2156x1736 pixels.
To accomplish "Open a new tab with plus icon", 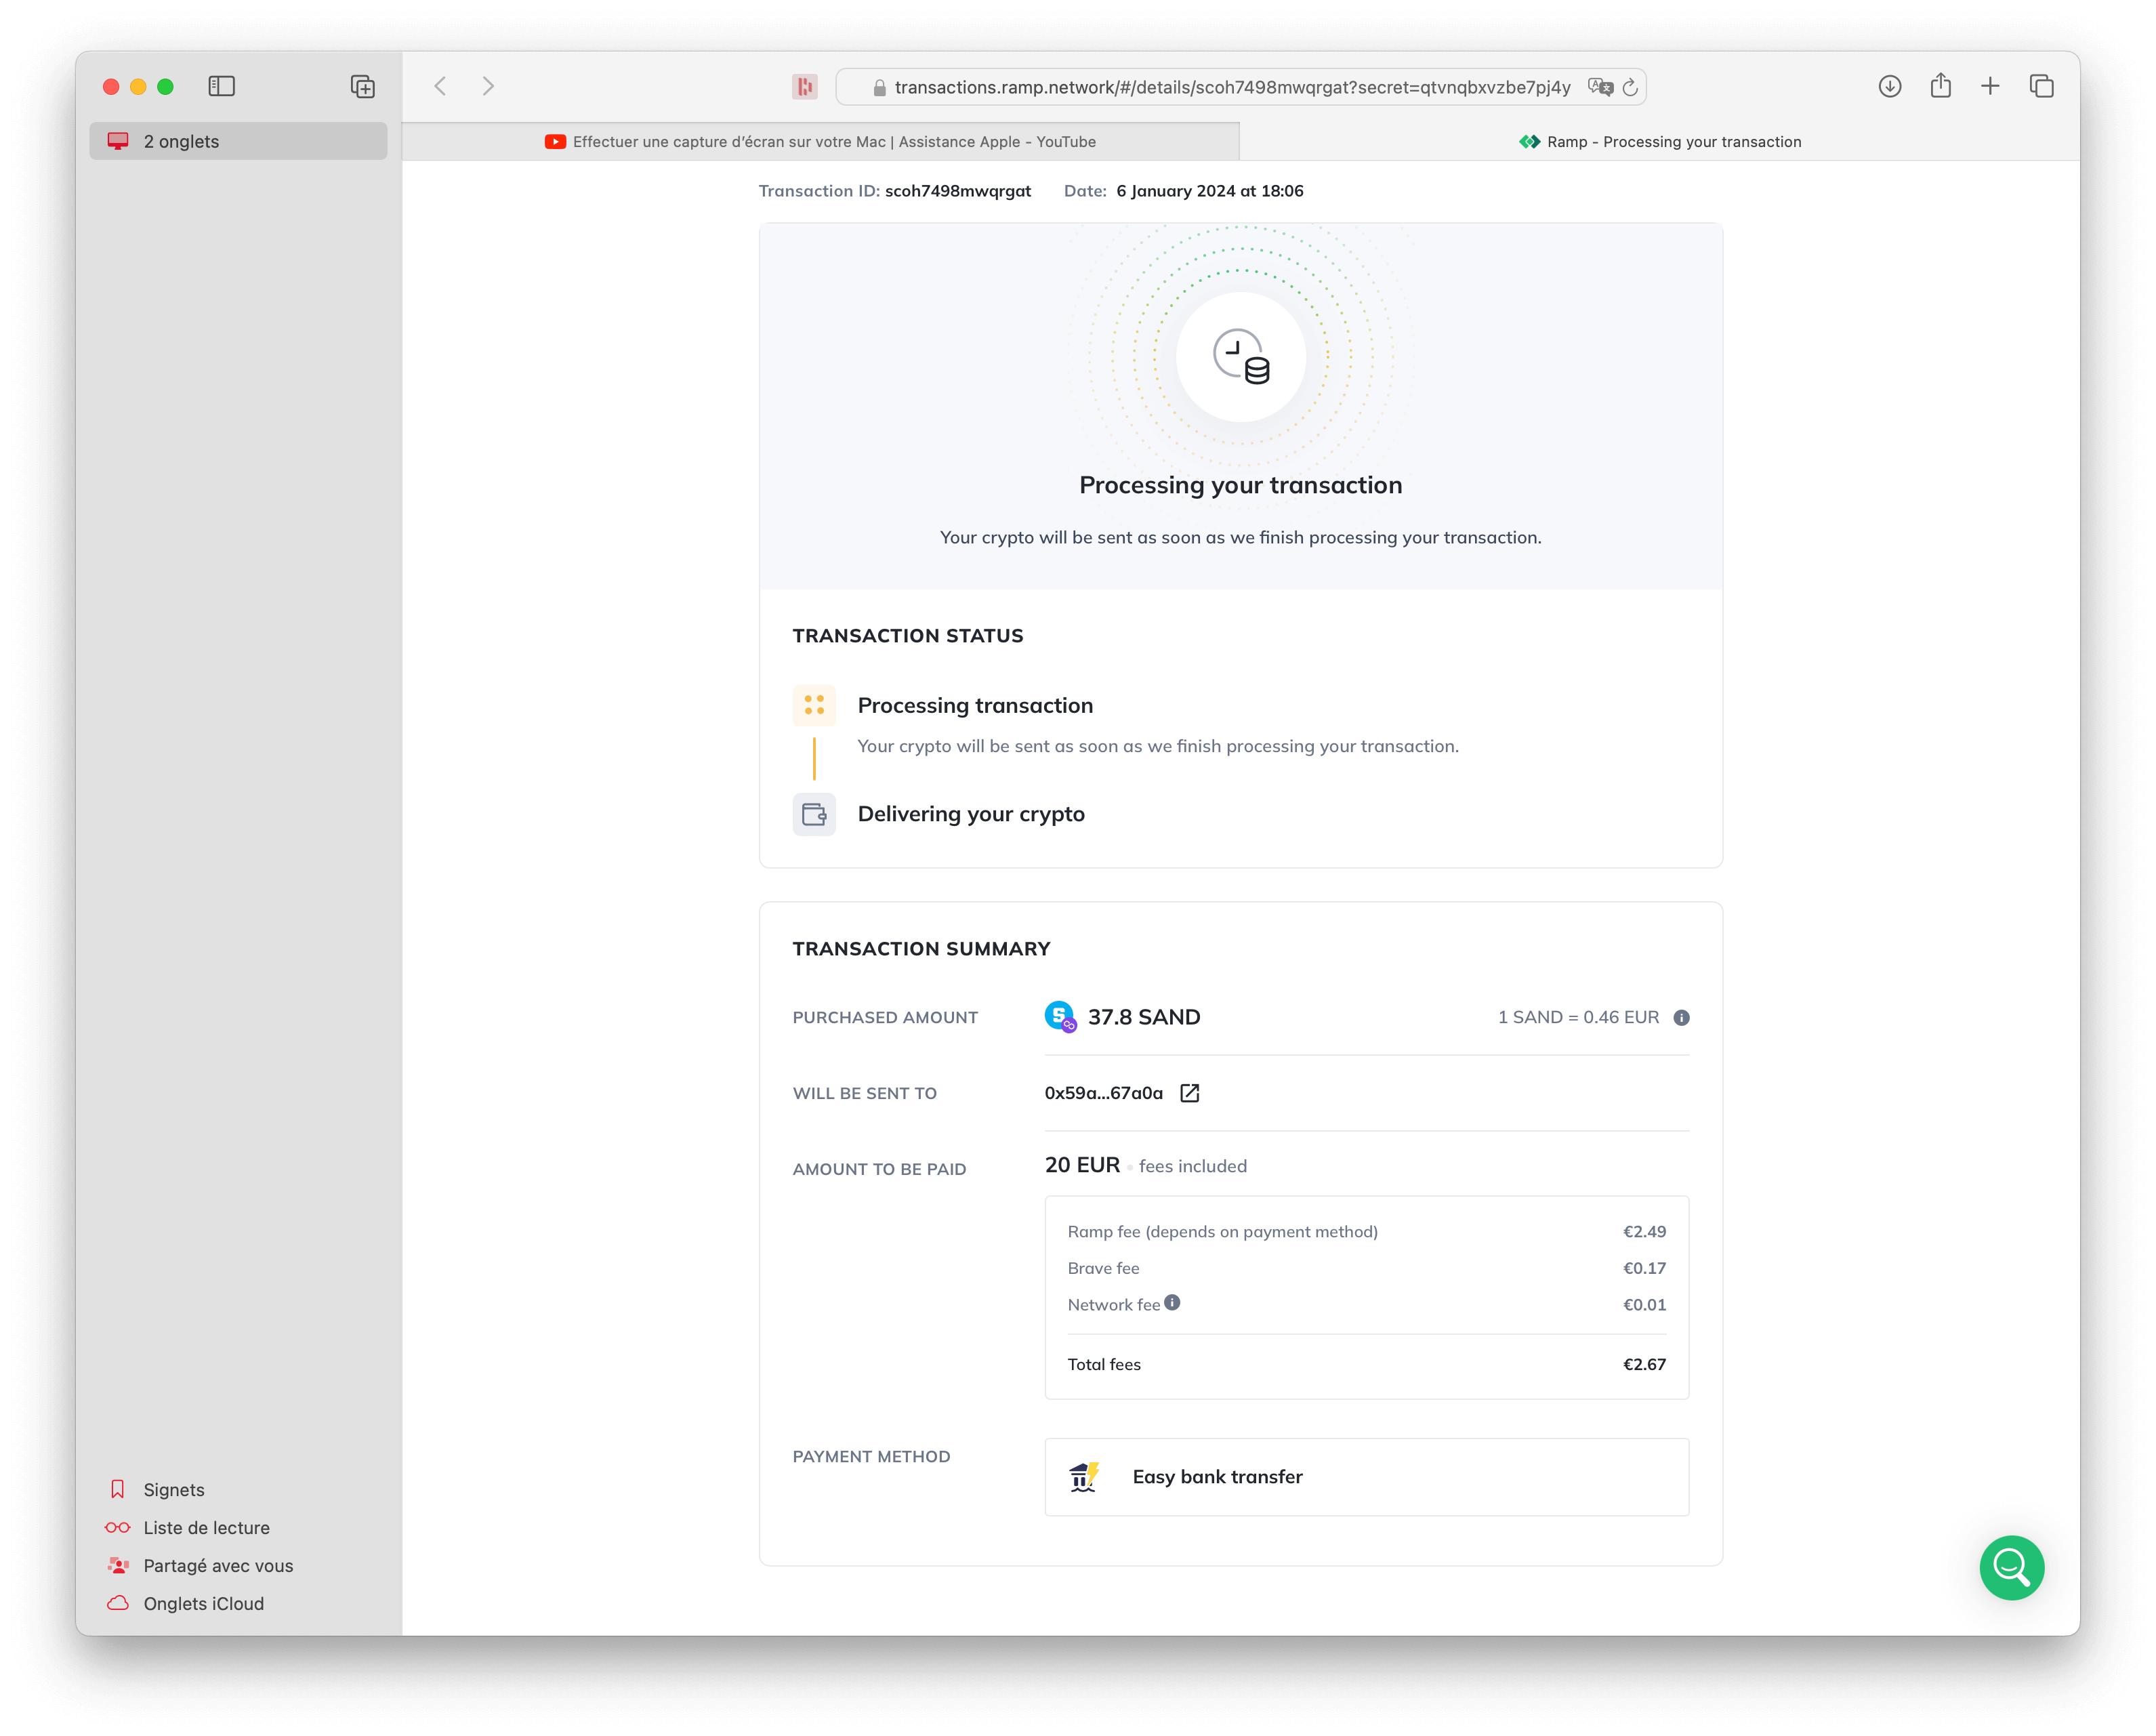I will click(1990, 86).
